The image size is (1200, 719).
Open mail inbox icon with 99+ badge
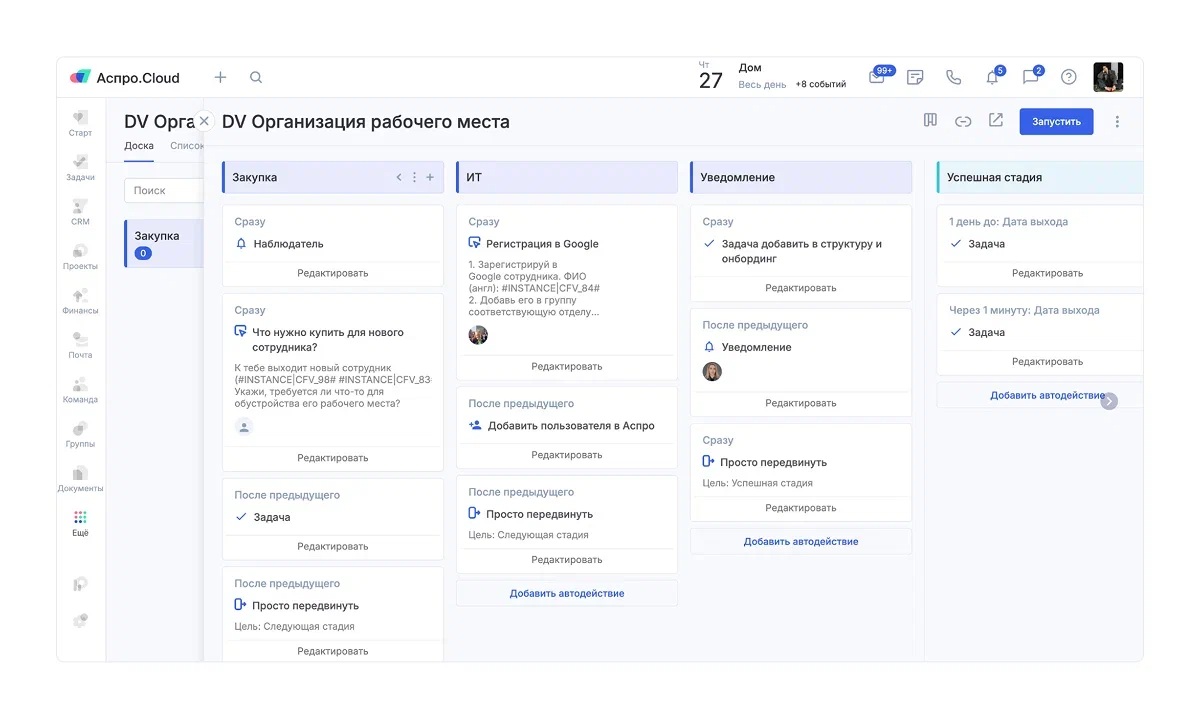[877, 77]
